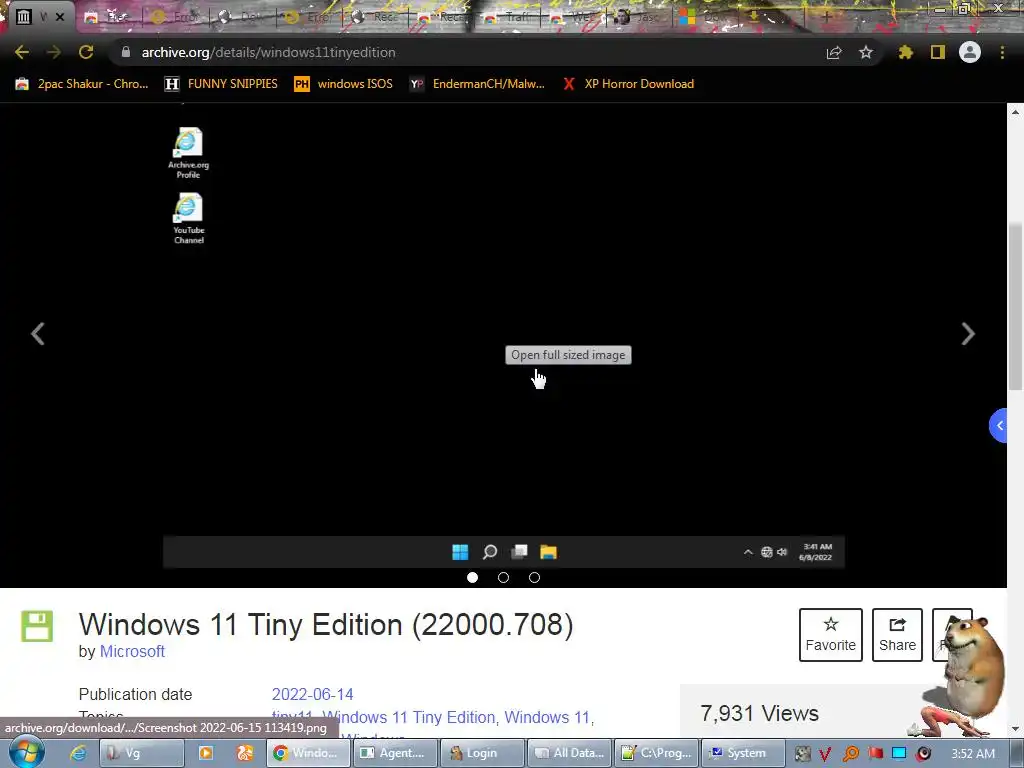Open the 2pac Shakur bookmark
1024x768 pixels.
point(82,84)
